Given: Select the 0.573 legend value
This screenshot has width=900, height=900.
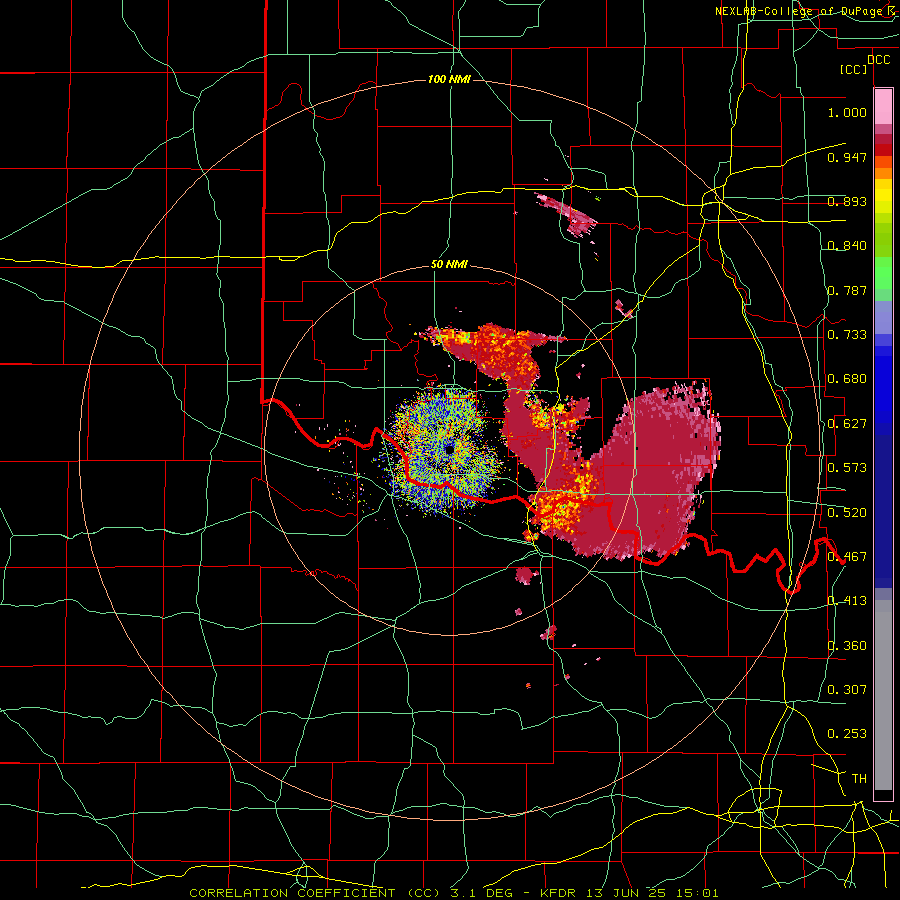Looking at the screenshot, I should [847, 468].
